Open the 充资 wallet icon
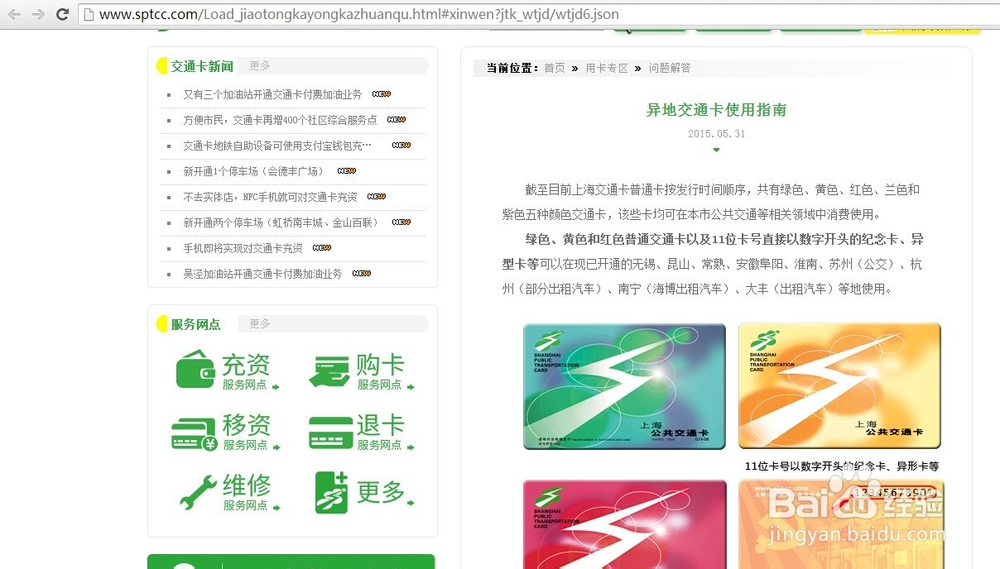This screenshot has height=569, width=1000. 195,369
